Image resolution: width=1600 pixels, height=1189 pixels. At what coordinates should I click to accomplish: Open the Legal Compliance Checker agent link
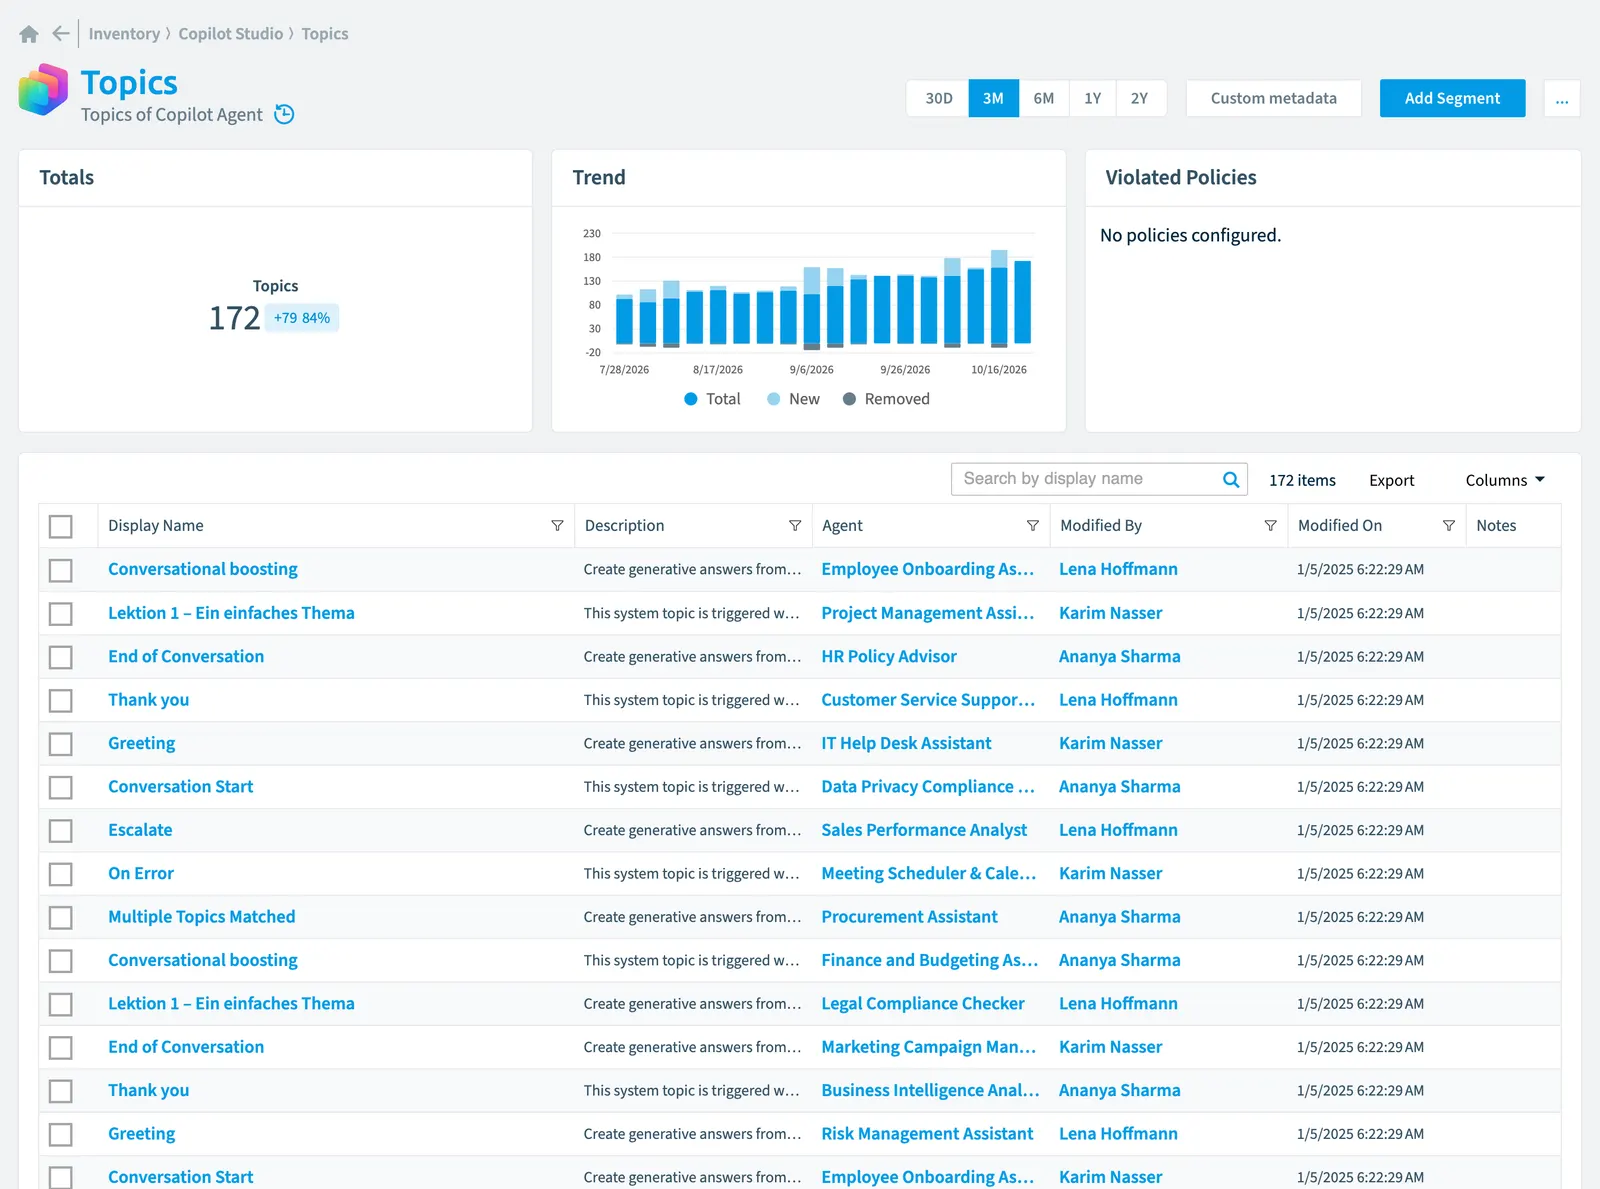[923, 1004]
